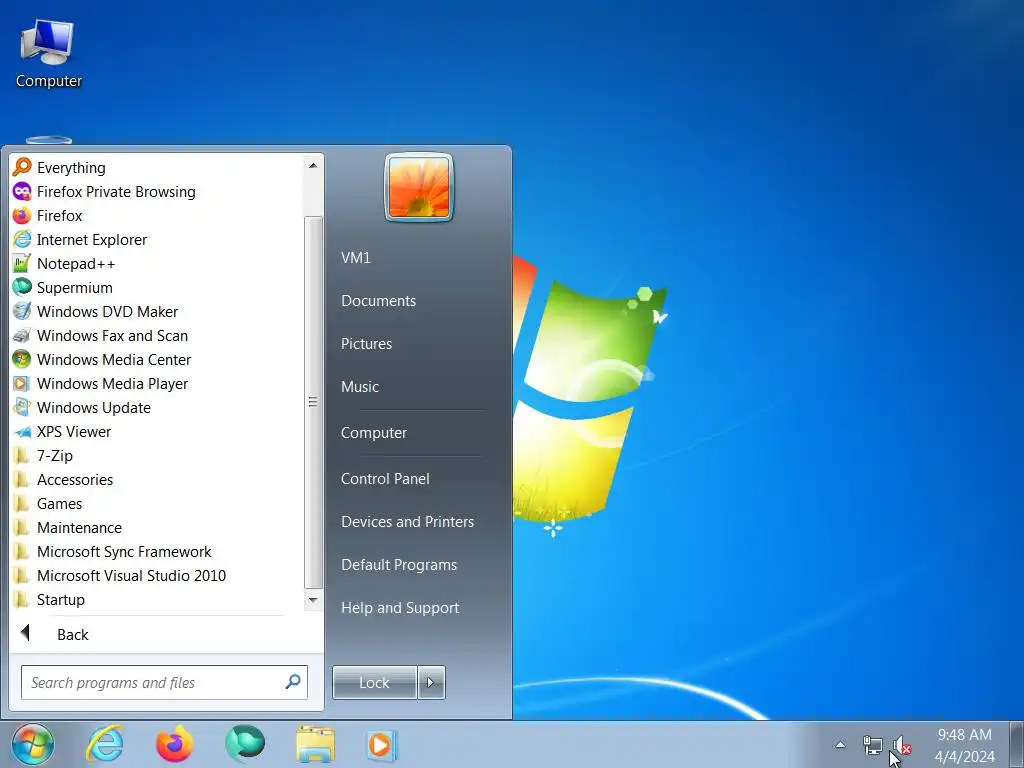Open Help and Support
The height and width of the screenshot is (768, 1024).
tap(400, 608)
